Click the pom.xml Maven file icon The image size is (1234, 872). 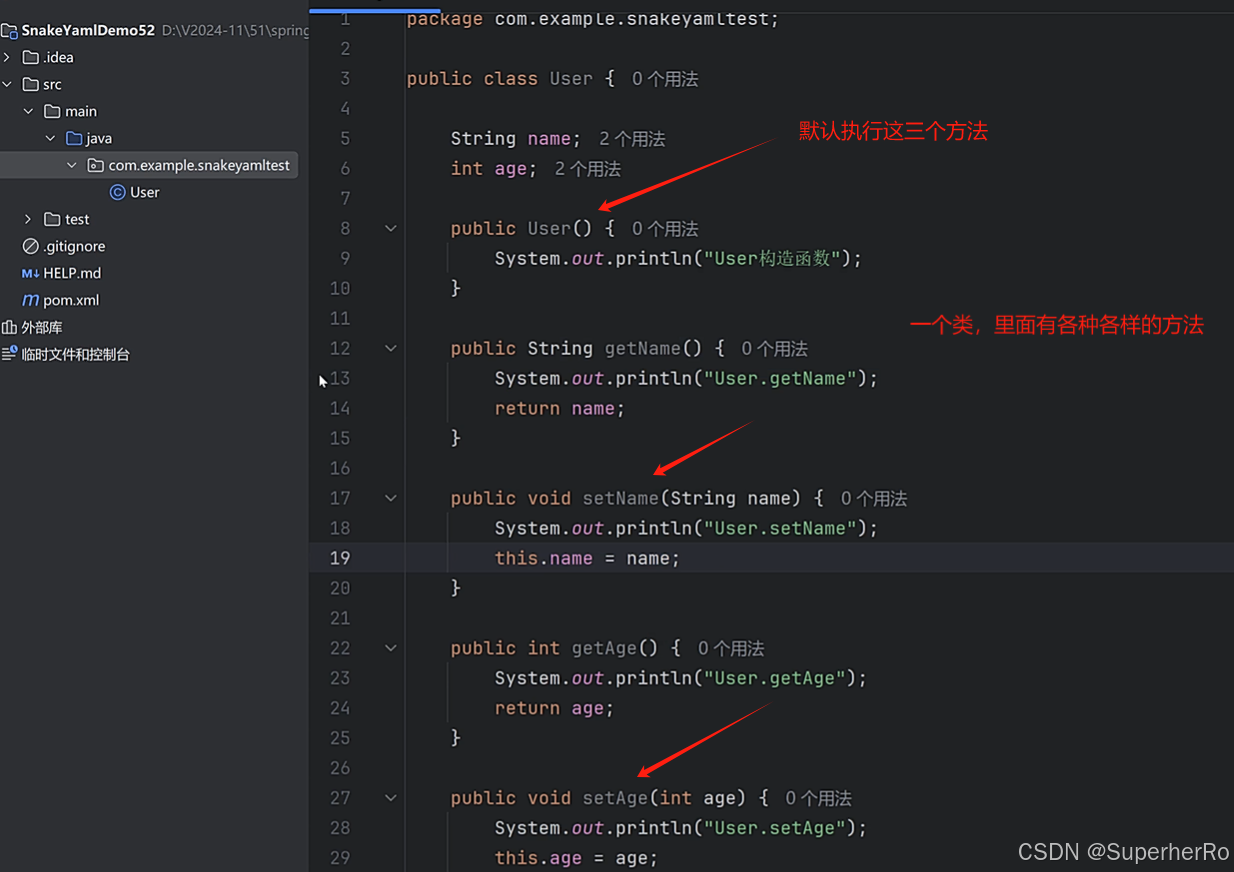pos(30,300)
